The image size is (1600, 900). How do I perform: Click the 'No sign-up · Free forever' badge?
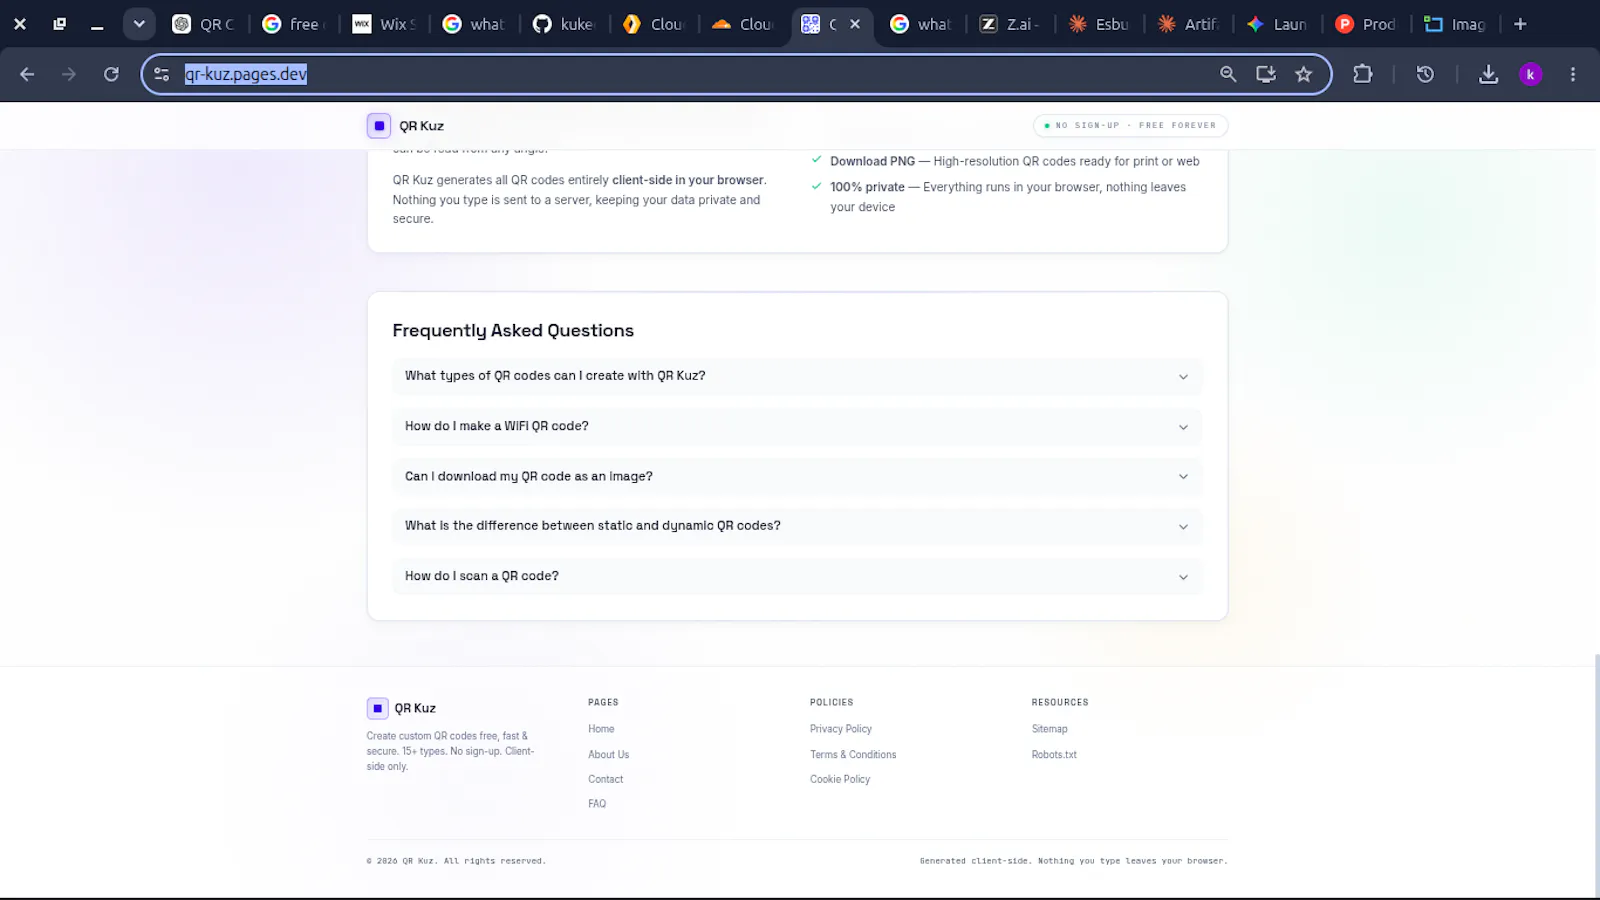pyautogui.click(x=1130, y=126)
